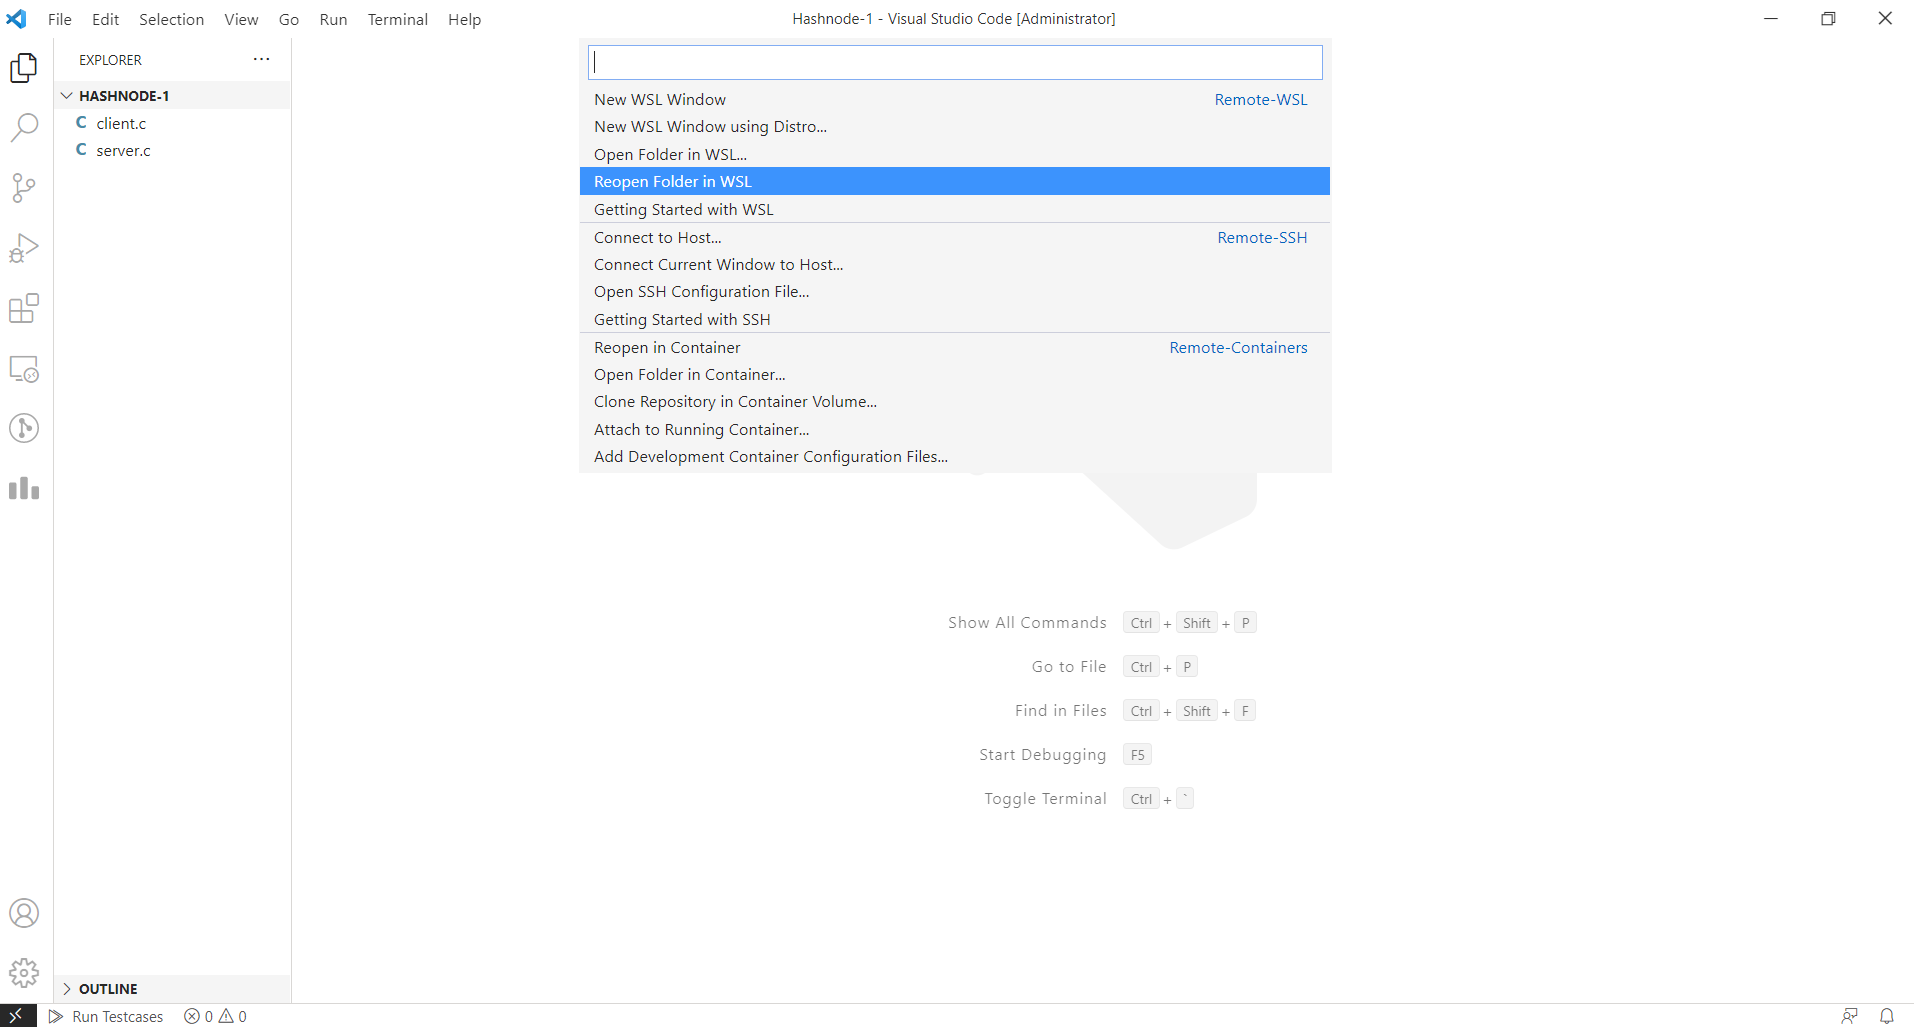The image size is (1914, 1027).
Task: Select Getting Started with WSL
Action: coord(955,209)
